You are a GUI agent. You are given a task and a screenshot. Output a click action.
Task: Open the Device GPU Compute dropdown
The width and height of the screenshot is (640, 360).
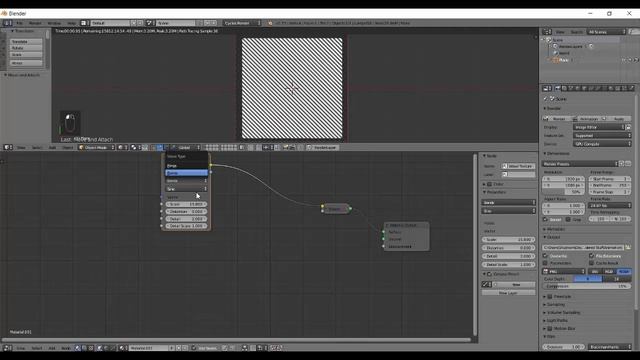pyautogui.click(x=602, y=144)
